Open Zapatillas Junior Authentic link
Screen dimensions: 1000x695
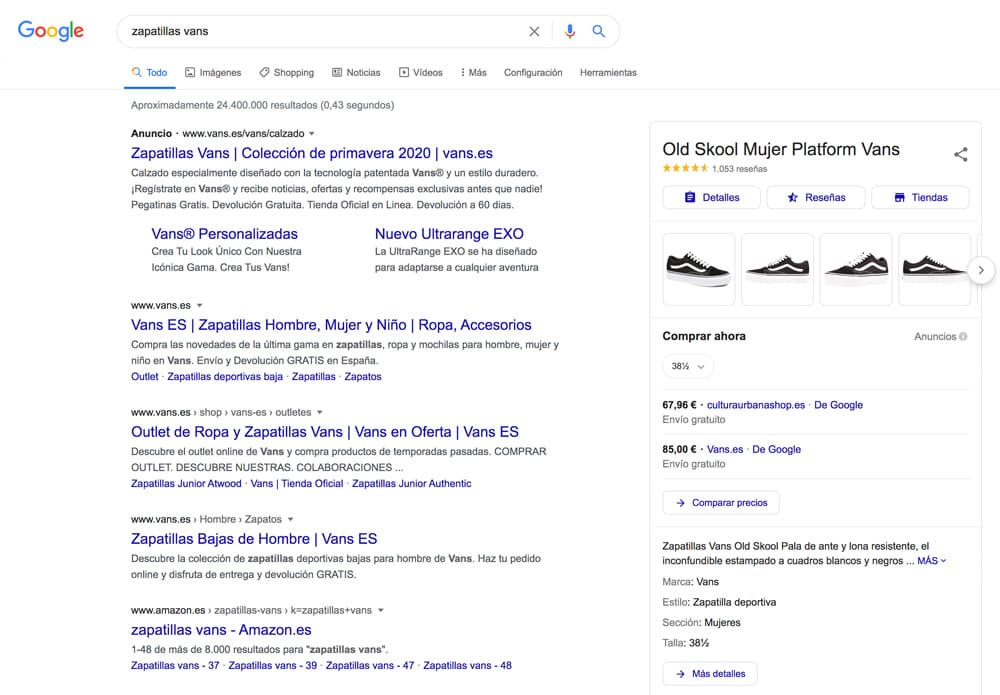[412, 484]
